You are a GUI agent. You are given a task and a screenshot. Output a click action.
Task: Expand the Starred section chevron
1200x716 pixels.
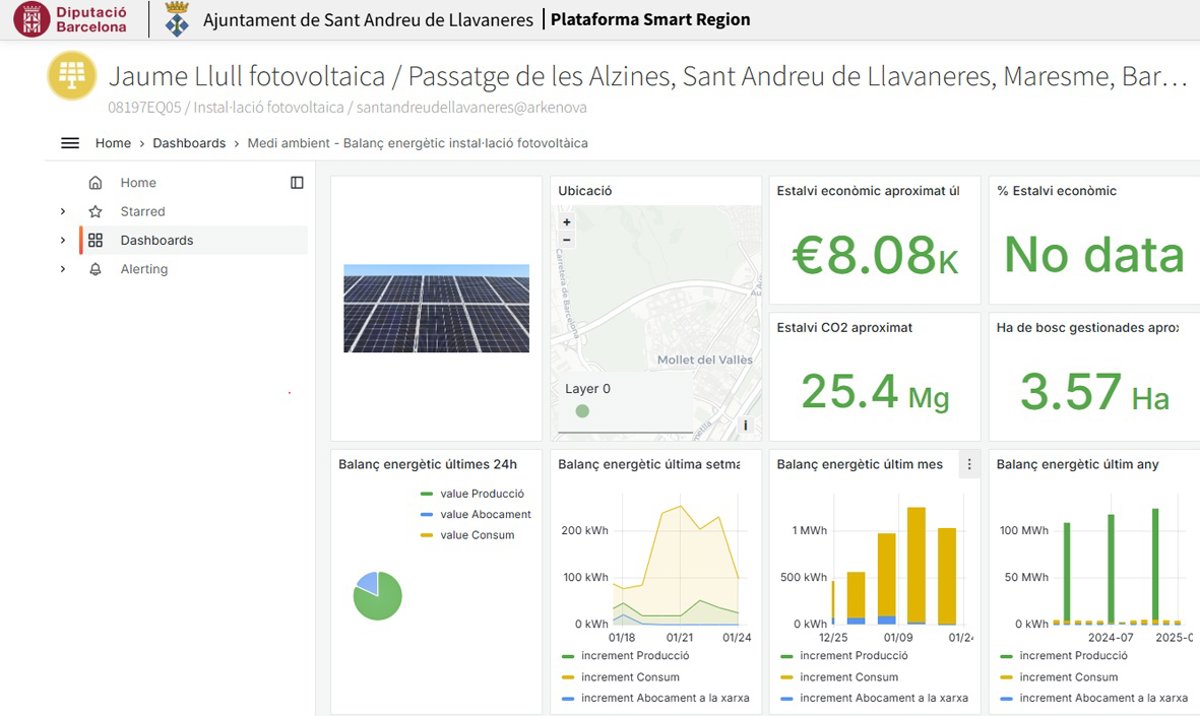(x=63, y=212)
